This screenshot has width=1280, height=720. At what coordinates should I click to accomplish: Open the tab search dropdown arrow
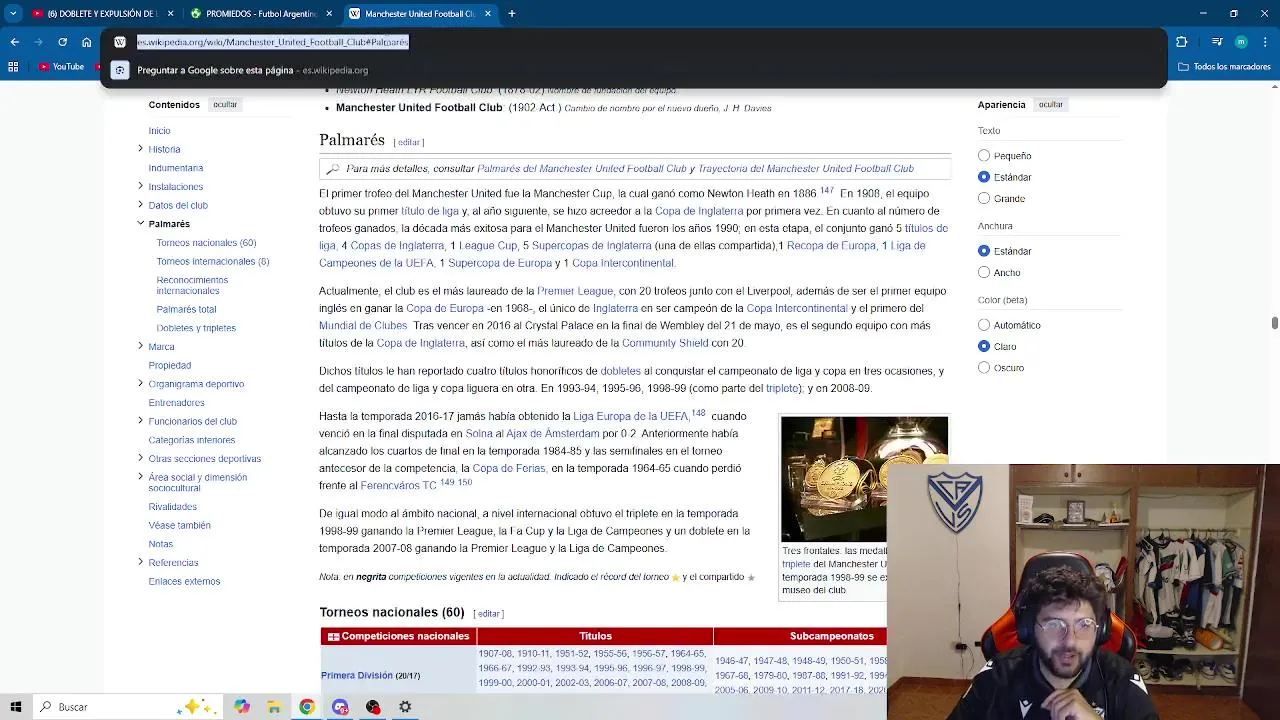pos(13,14)
